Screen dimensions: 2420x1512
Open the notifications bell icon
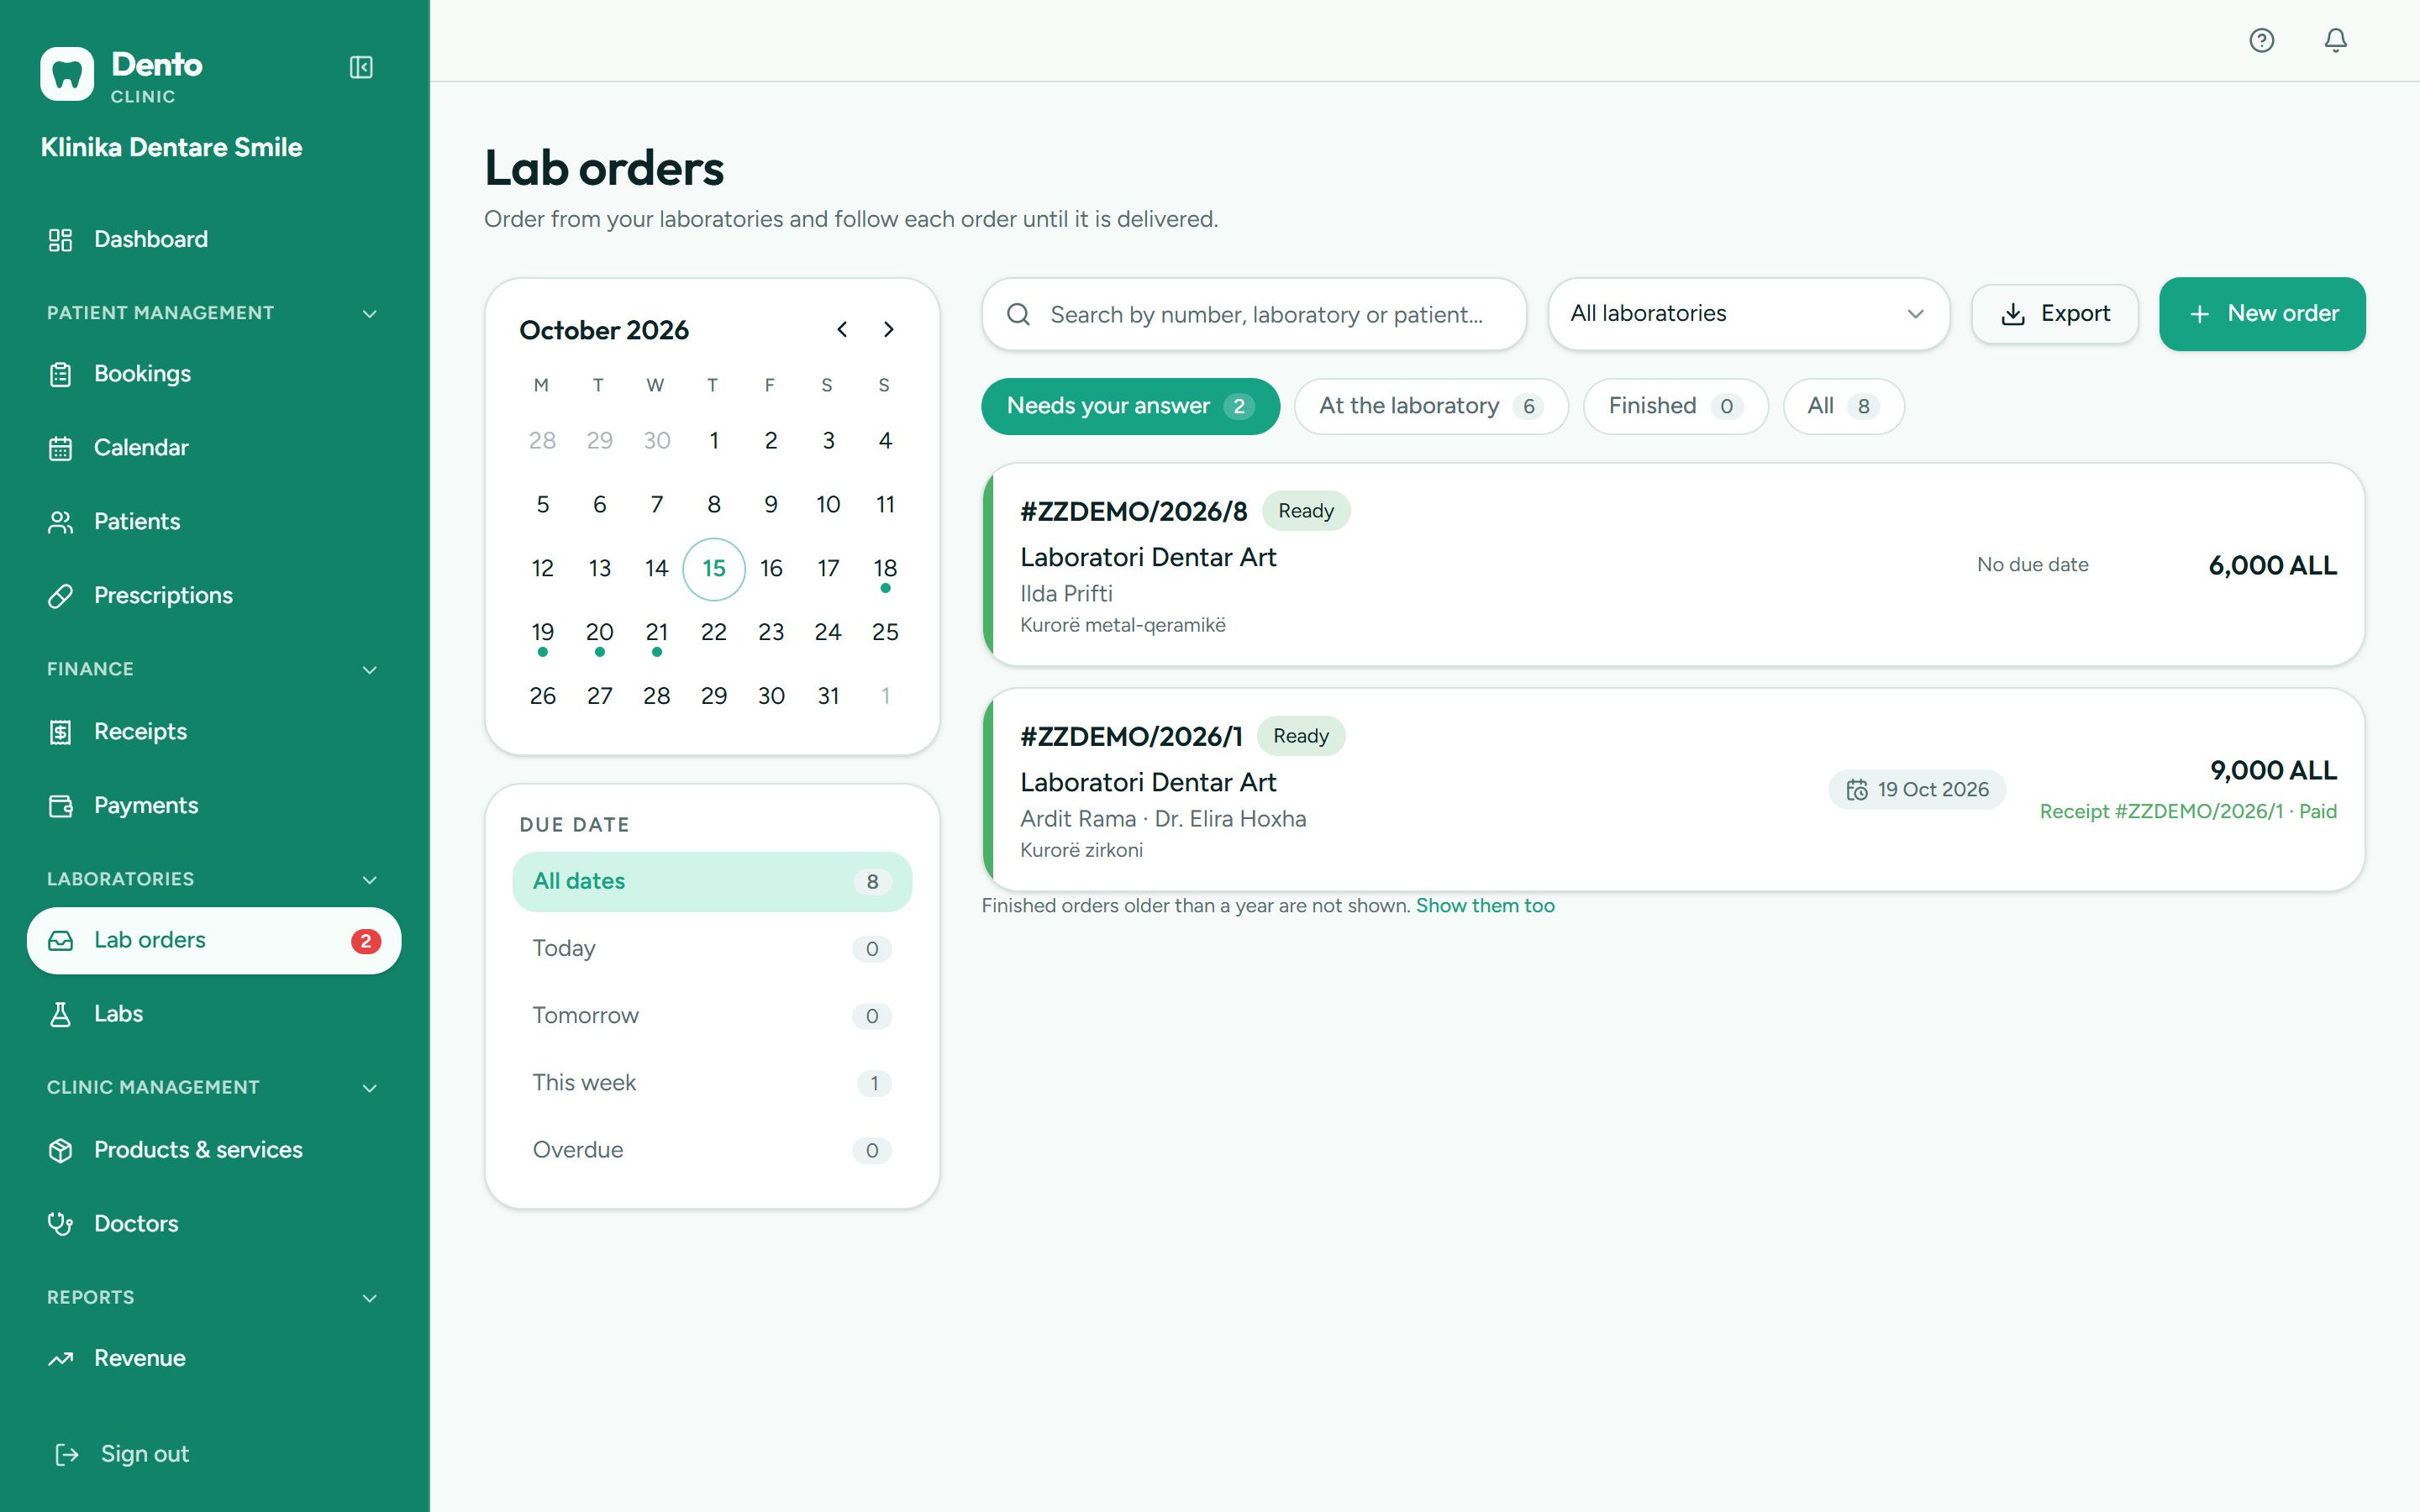[x=2335, y=40]
